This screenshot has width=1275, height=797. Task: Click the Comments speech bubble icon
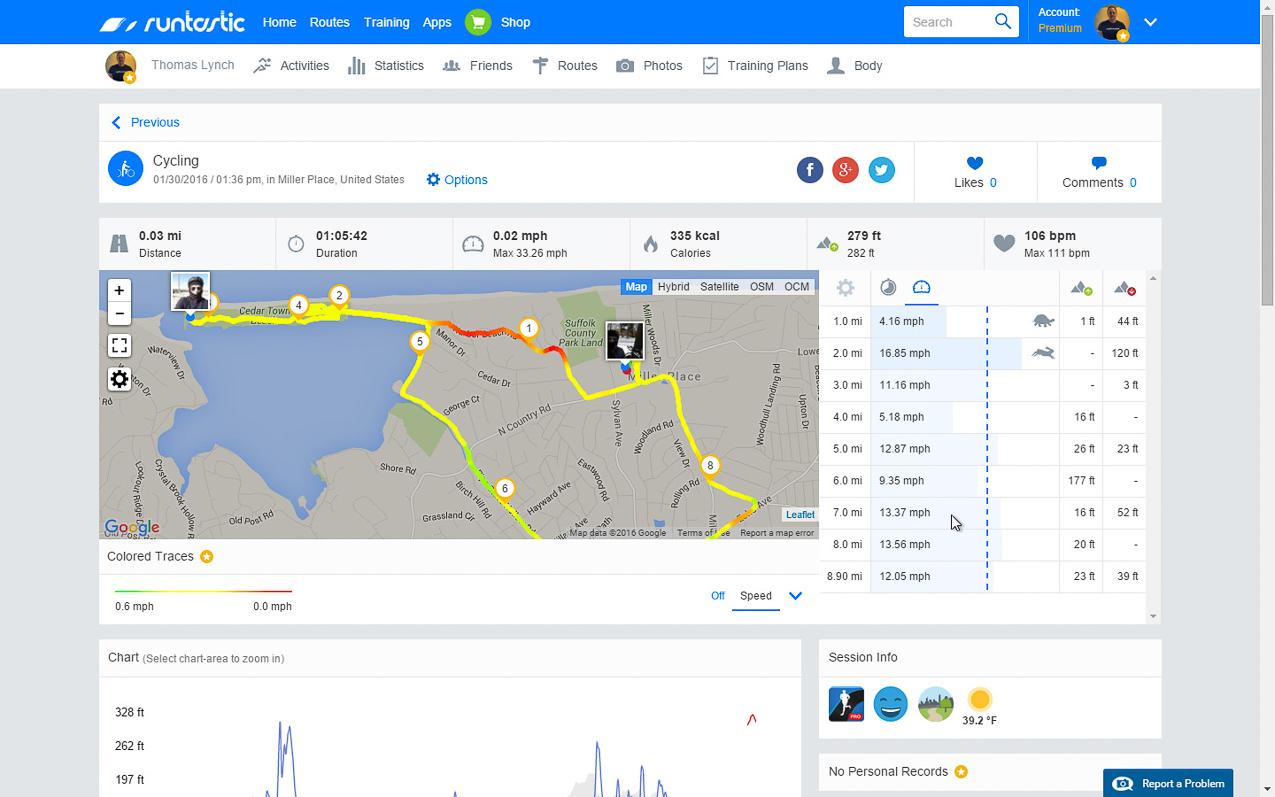tap(1099, 163)
